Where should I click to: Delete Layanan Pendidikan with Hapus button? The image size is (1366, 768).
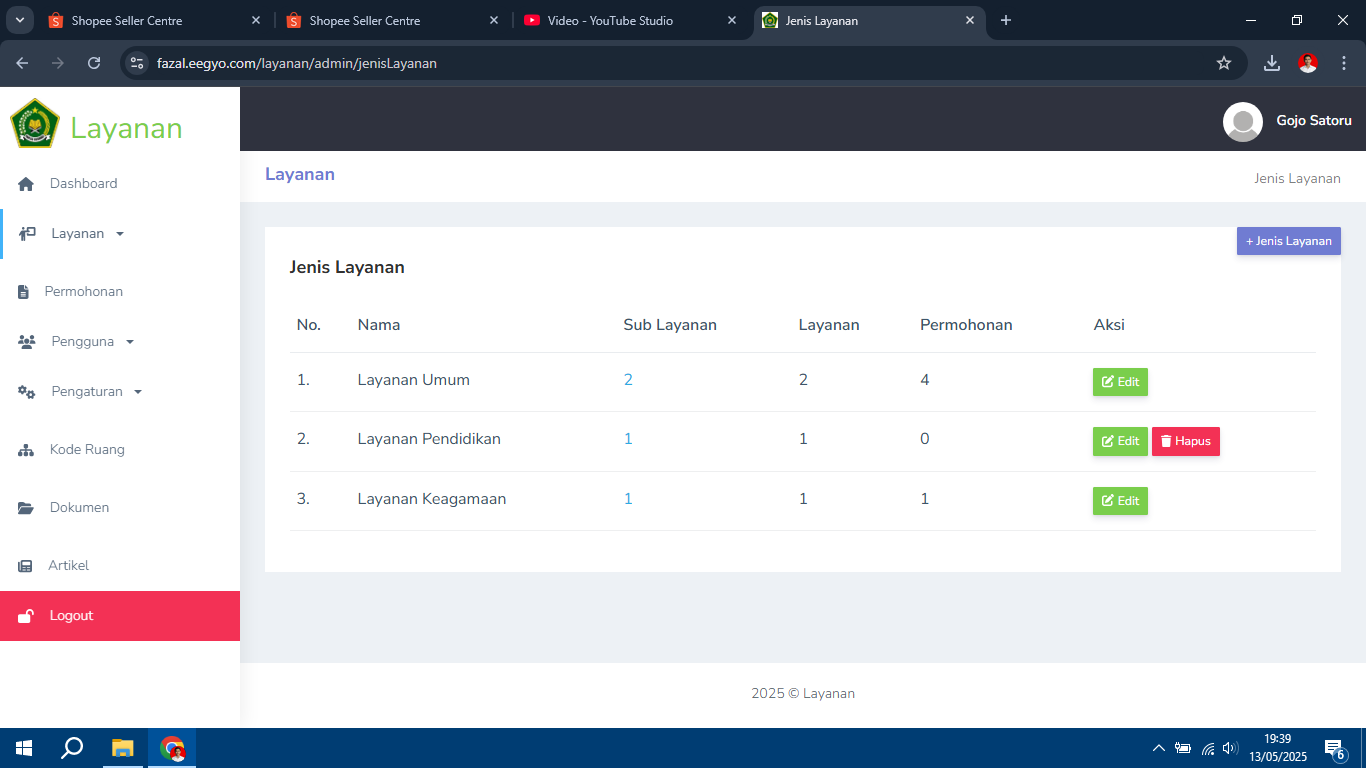1185,441
